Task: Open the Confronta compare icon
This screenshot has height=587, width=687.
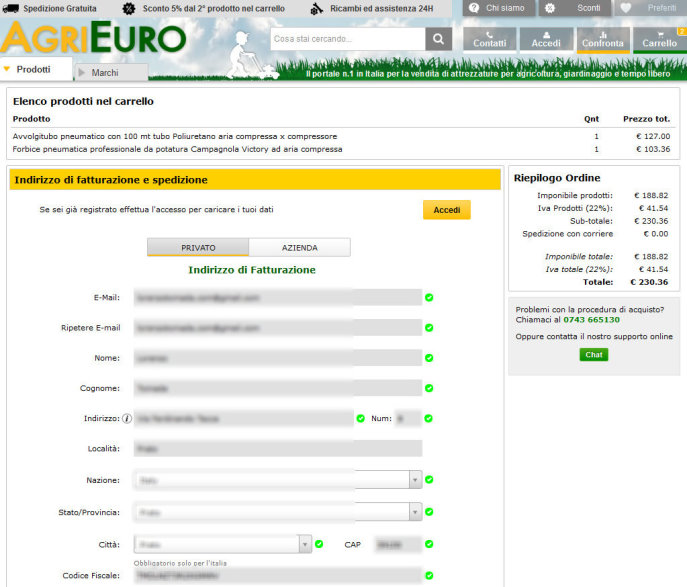Action: point(603,39)
